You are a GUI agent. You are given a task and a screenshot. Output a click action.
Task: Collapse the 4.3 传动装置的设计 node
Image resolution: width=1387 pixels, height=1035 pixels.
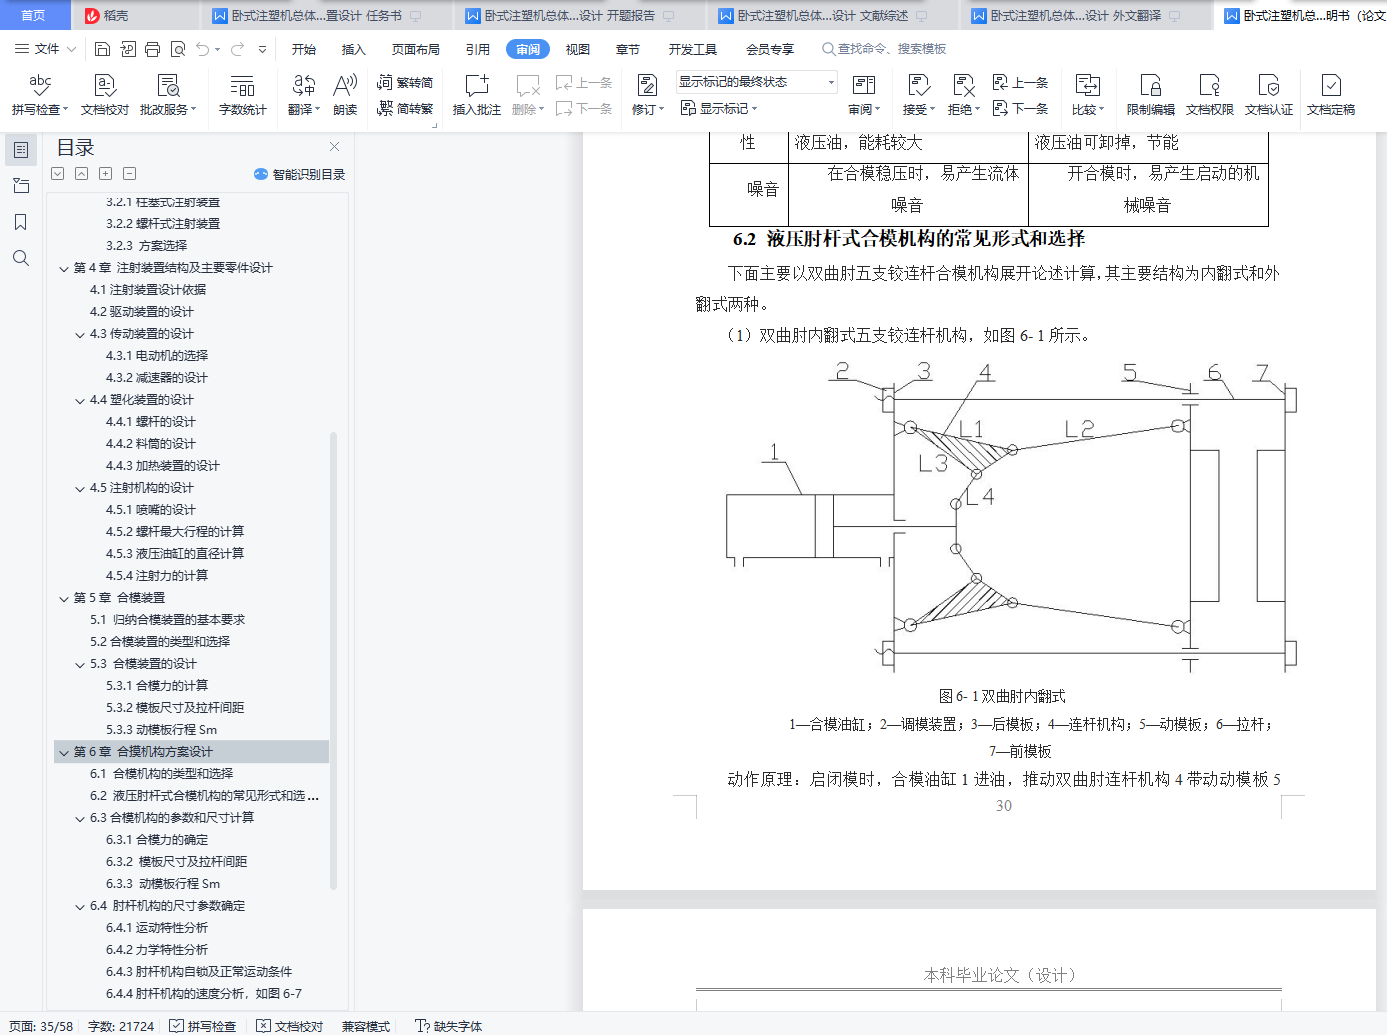80,334
